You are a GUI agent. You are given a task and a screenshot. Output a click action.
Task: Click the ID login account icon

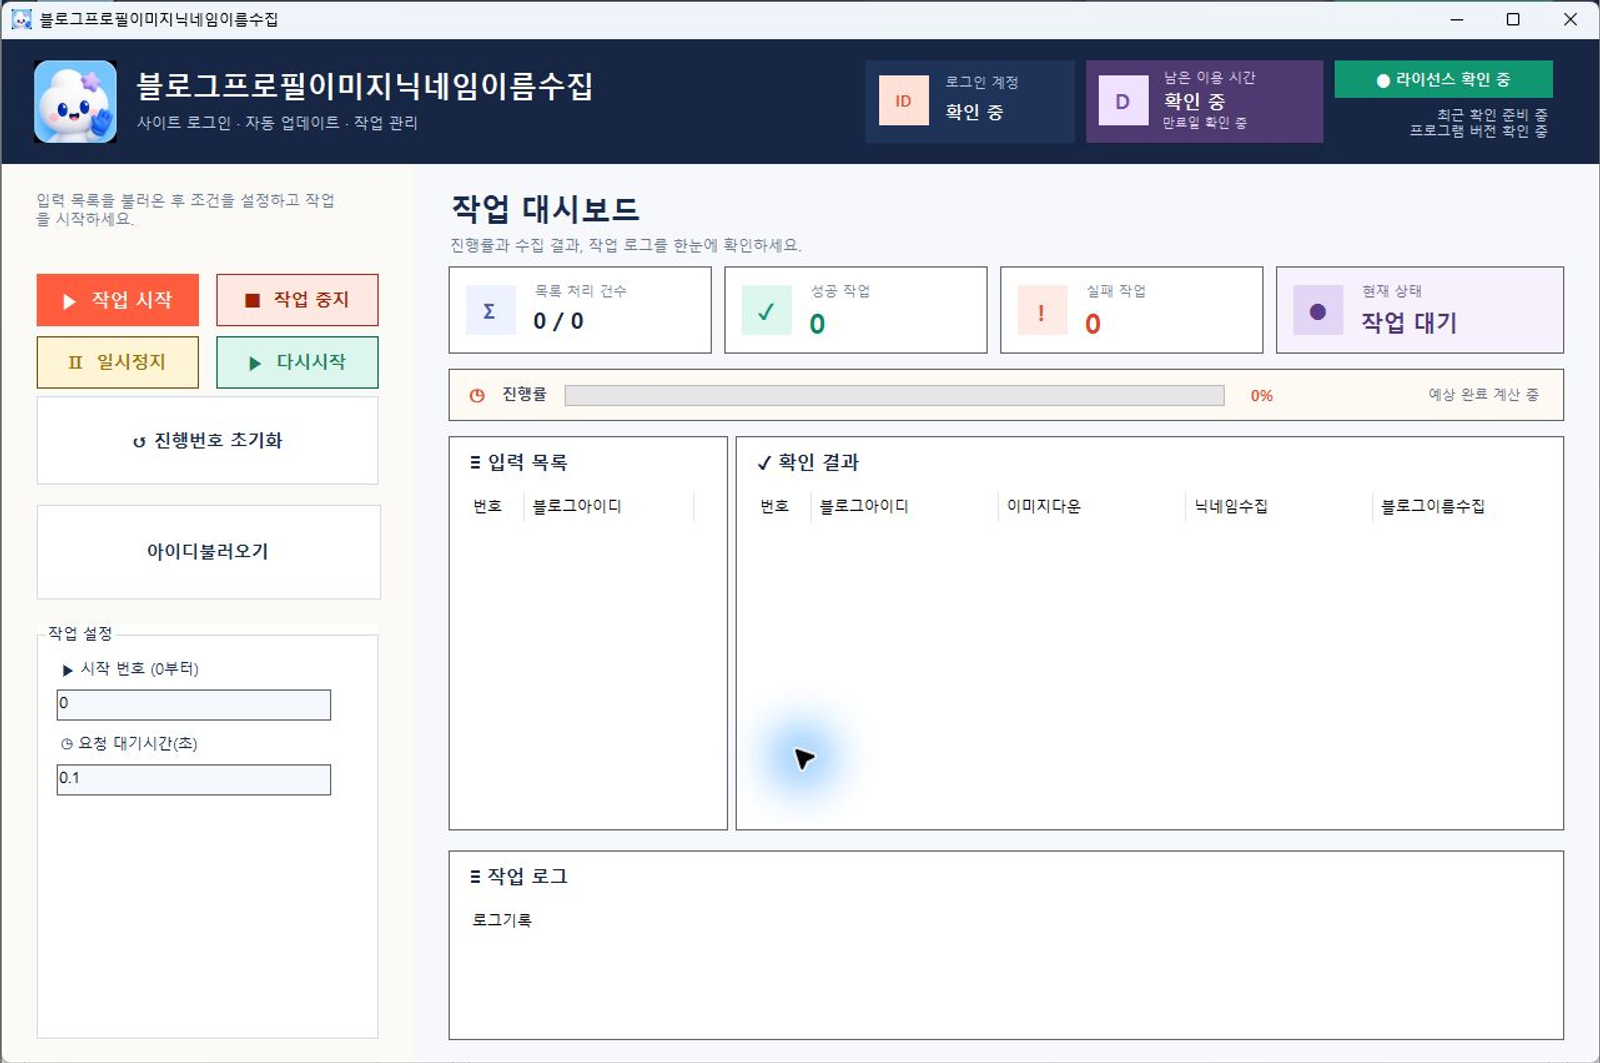point(903,101)
